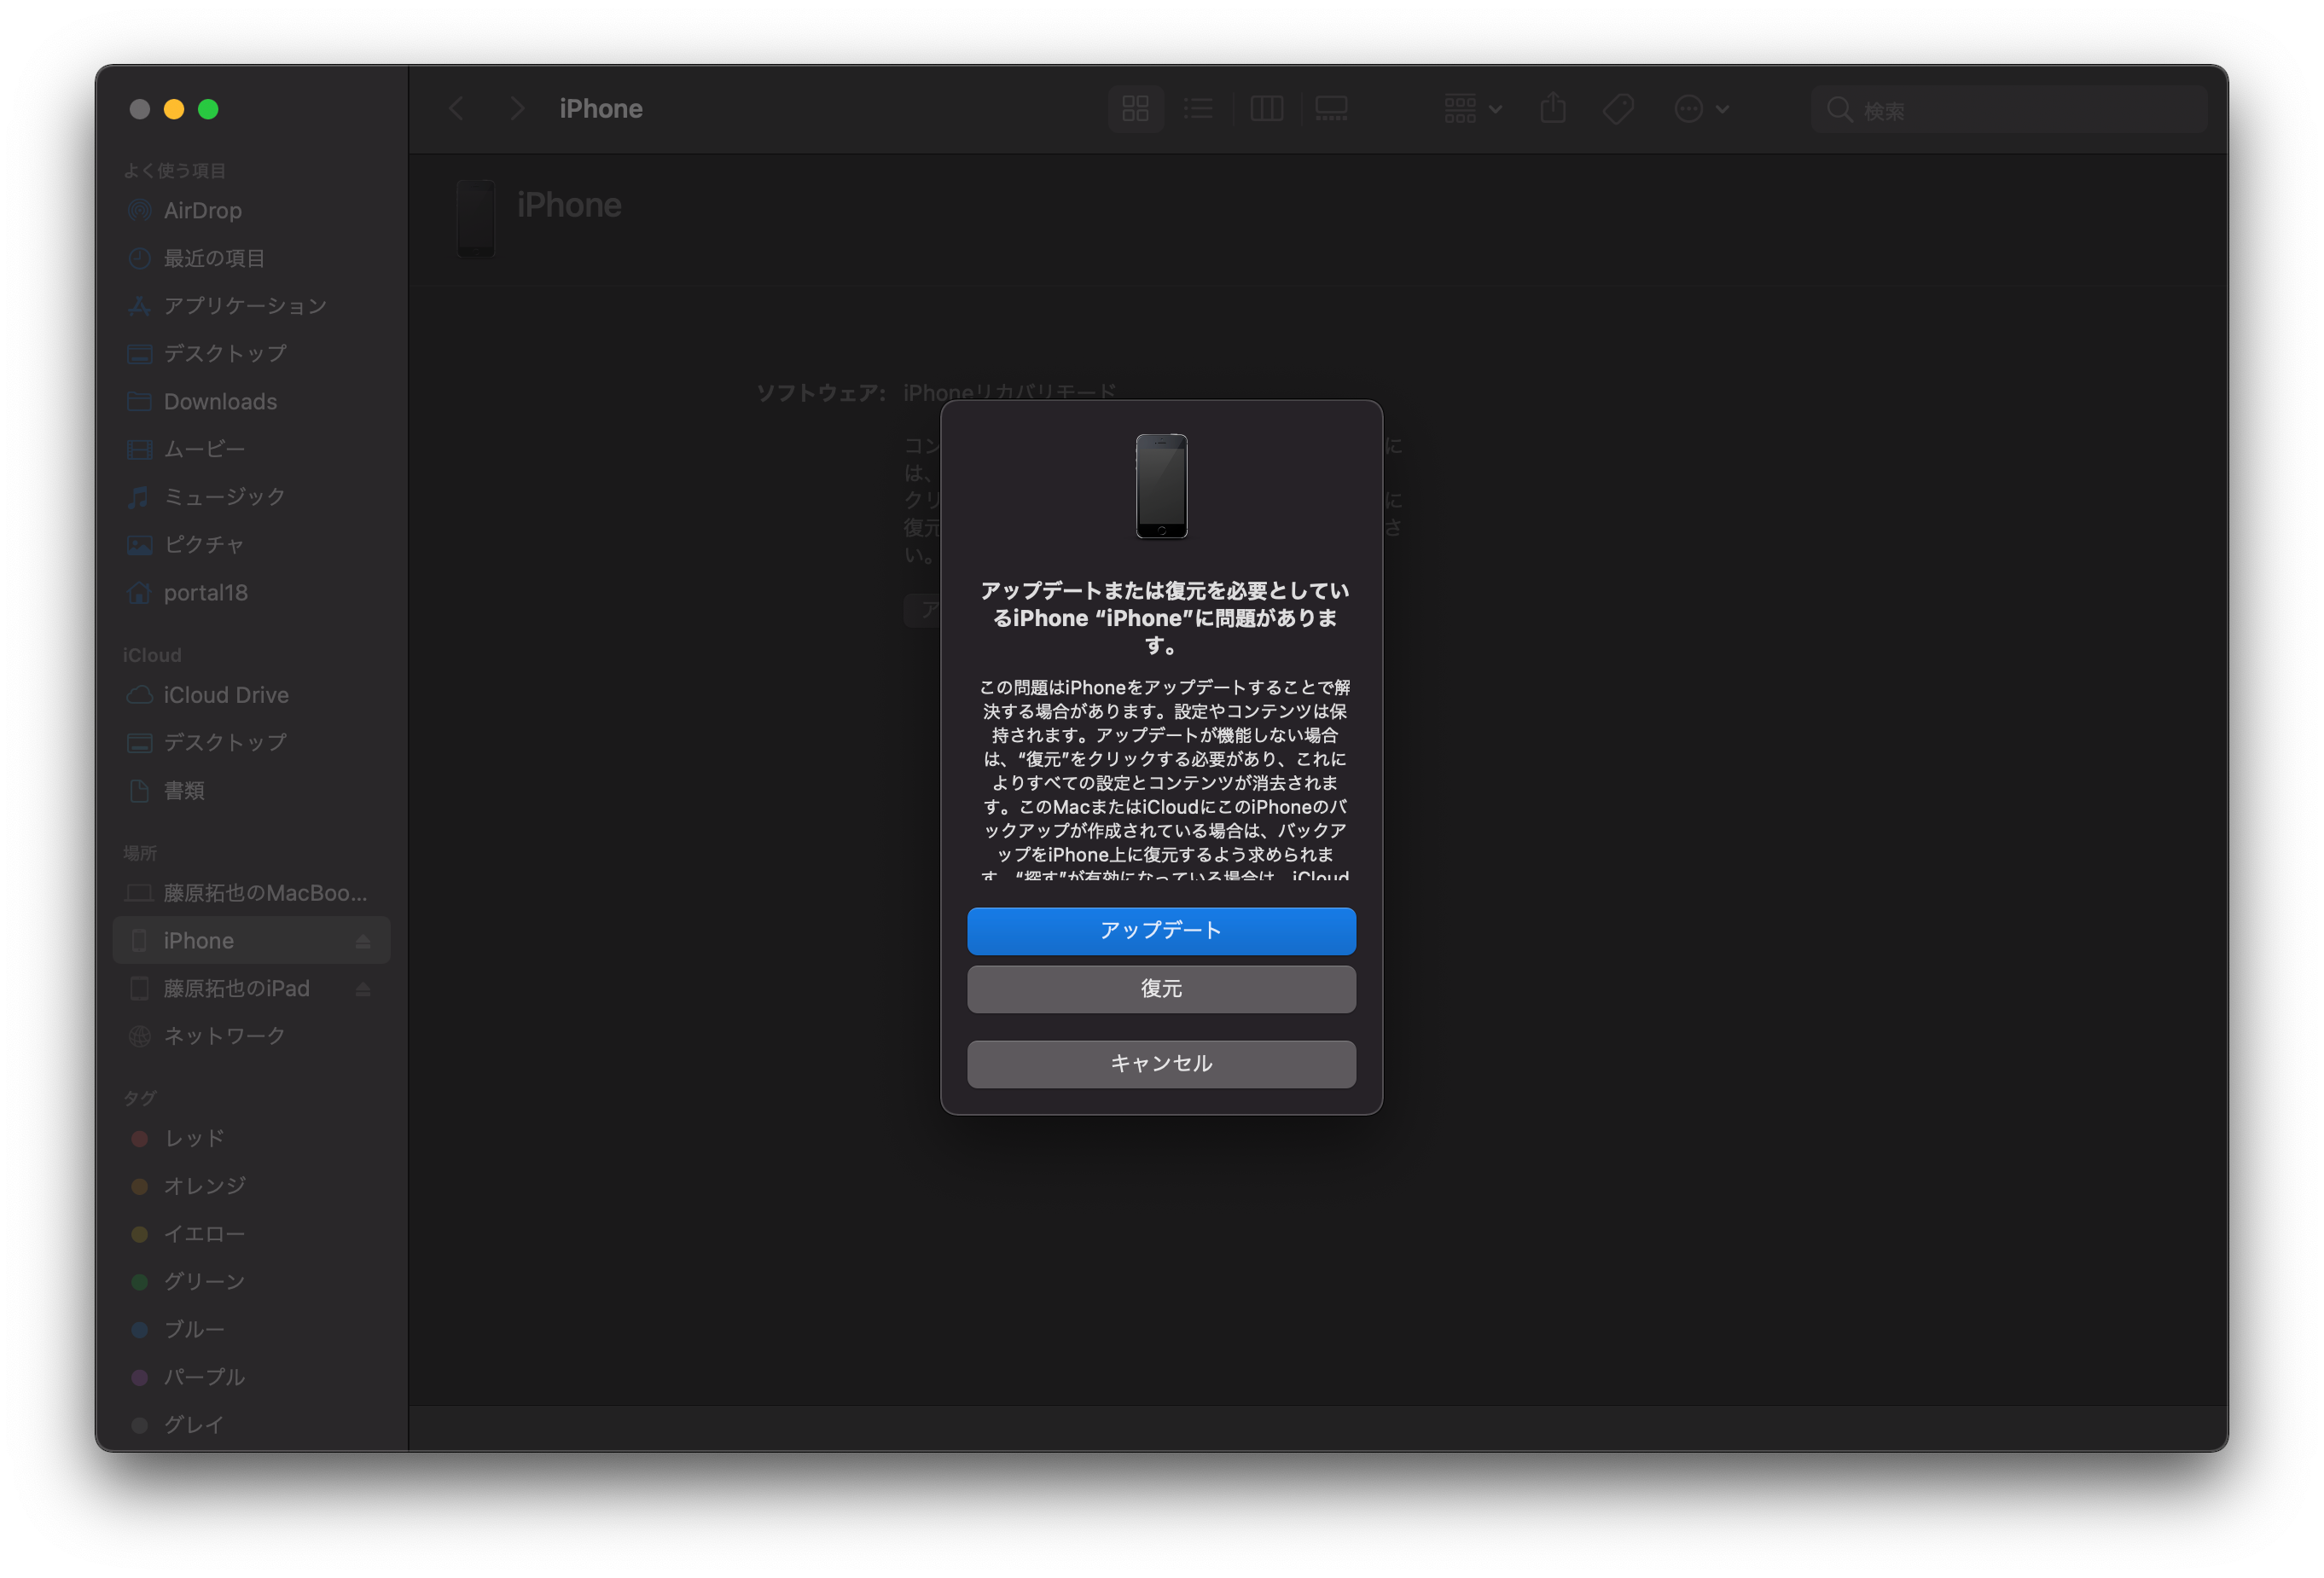This screenshot has height=1578, width=2324.
Task: Open the action (ellipsis) menu dropdown
Action: [x=1701, y=109]
